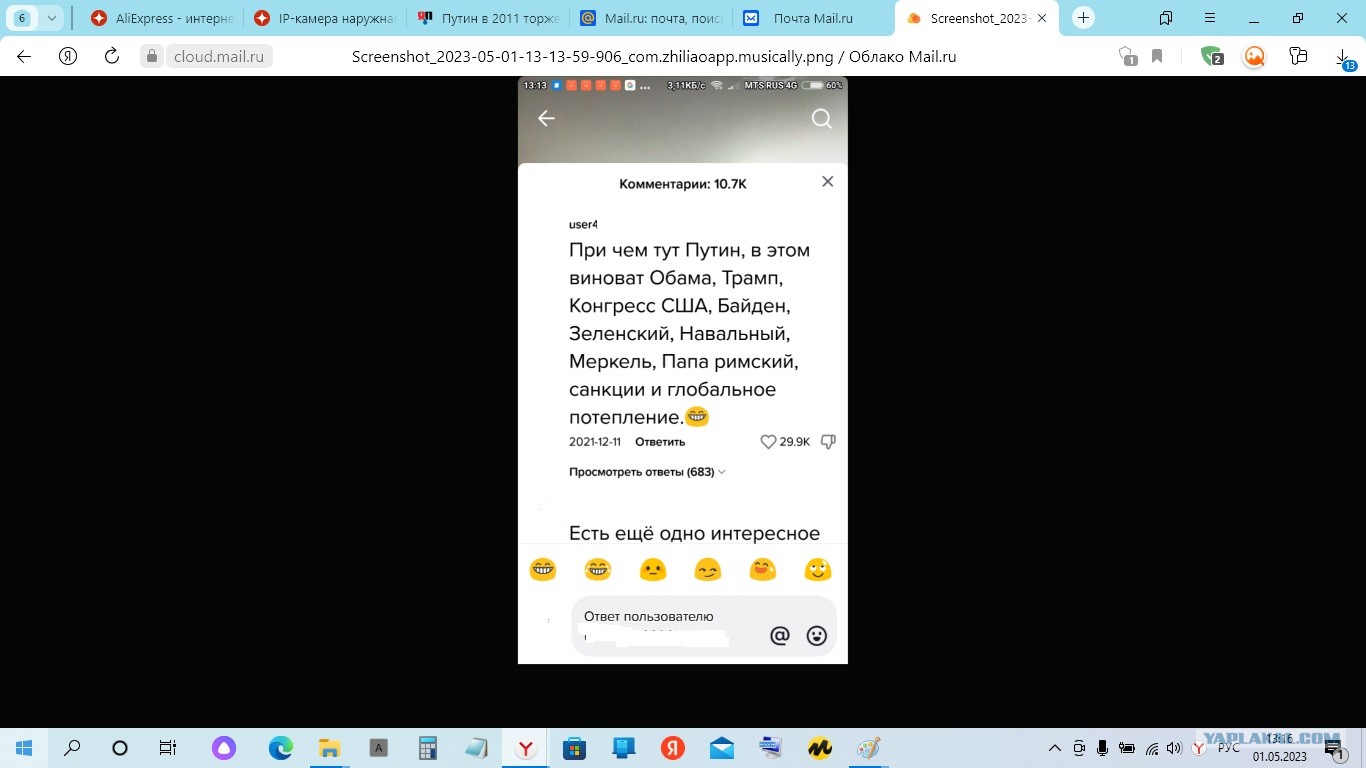
Task: Switch to the Почта Mail.ru tab
Action: pos(814,18)
